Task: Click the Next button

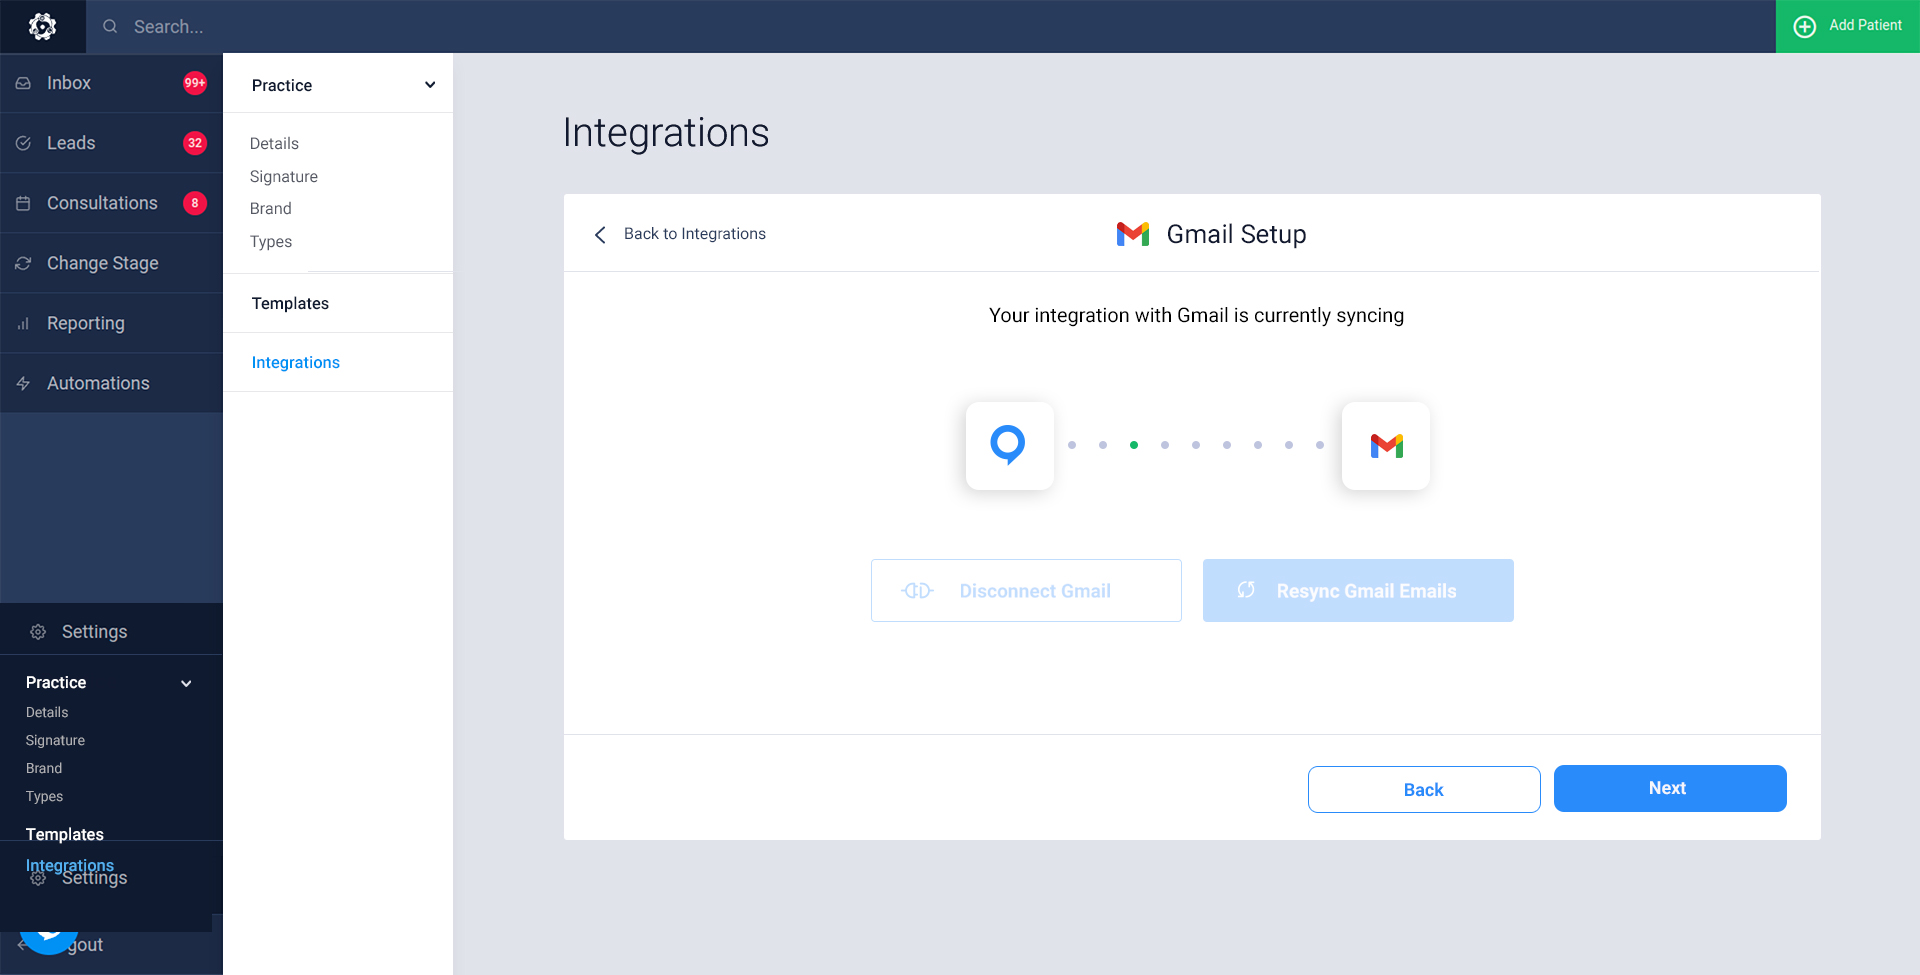Action: click(1670, 788)
